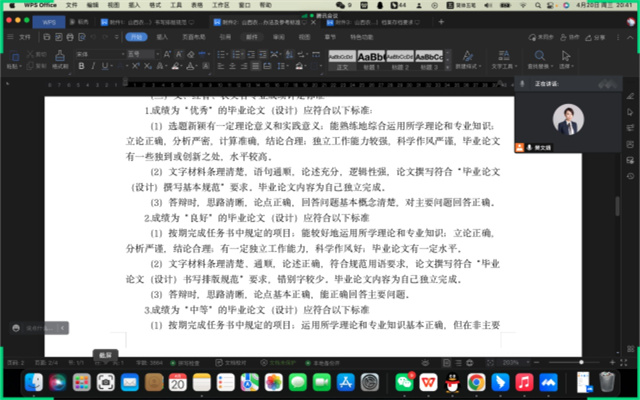The width and height of the screenshot is (640, 400).
Task: Click the zoom in plus button
Action: point(612,362)
